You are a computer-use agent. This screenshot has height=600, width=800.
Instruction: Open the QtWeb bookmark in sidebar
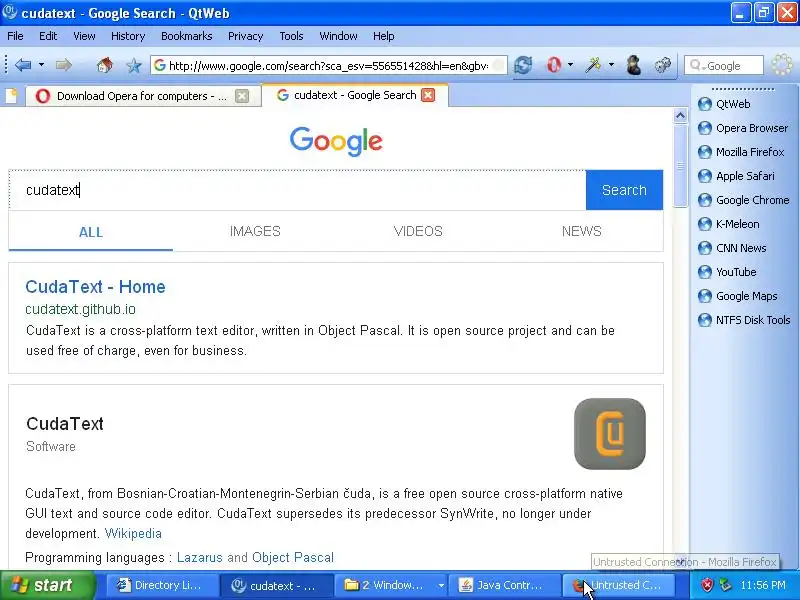(724, 104)
